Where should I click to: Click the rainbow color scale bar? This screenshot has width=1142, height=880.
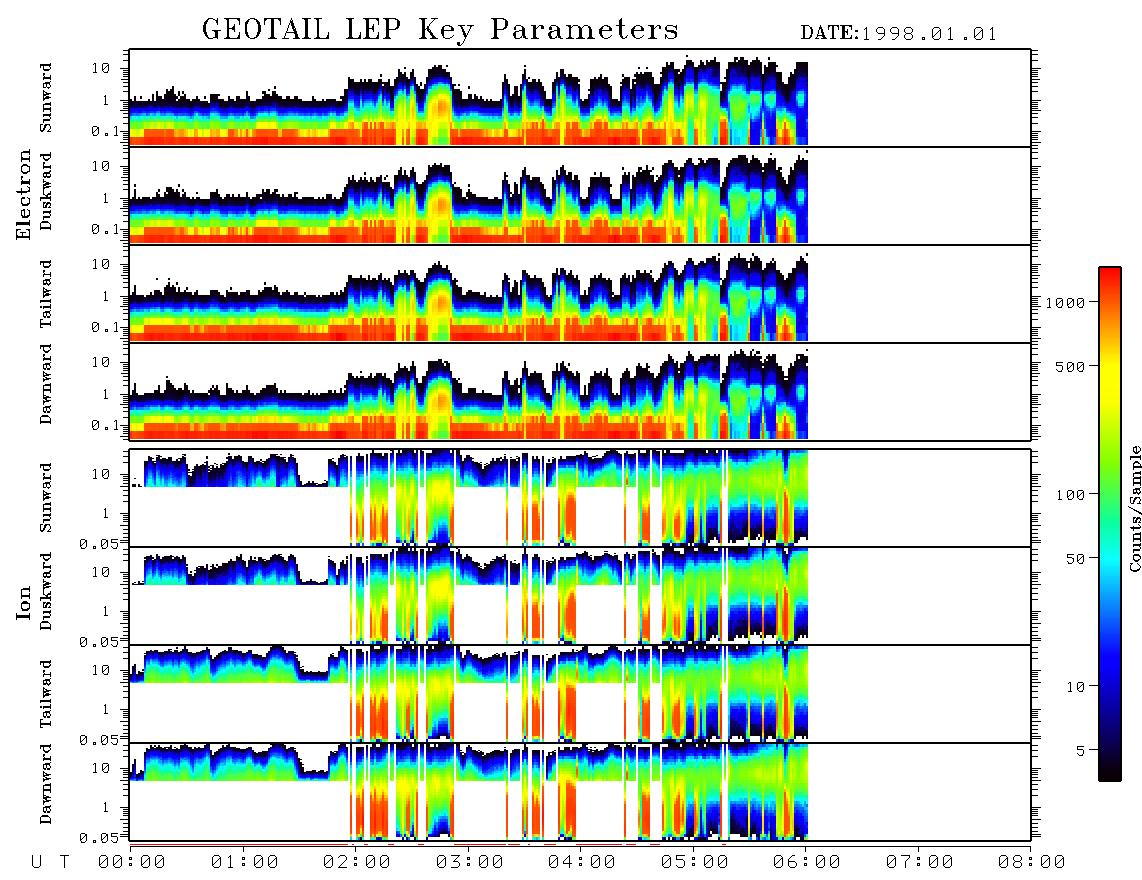click(1110, 525)
